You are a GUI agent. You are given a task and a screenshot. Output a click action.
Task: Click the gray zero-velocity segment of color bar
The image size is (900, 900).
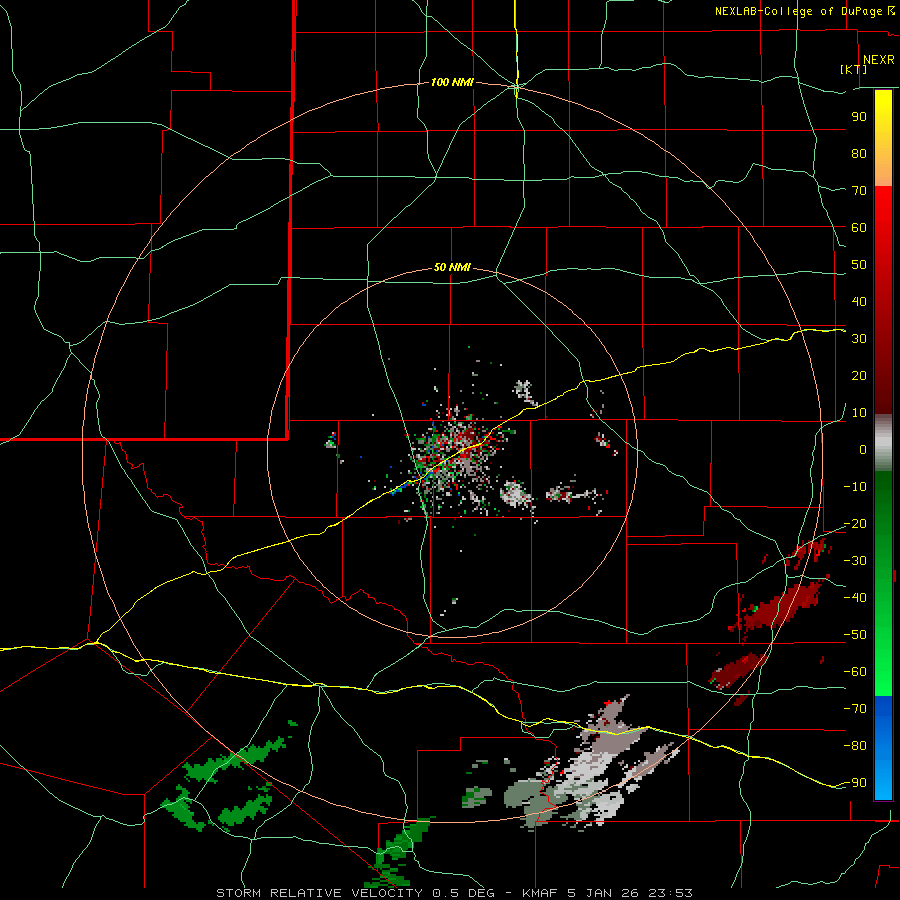tap(883, 443)
